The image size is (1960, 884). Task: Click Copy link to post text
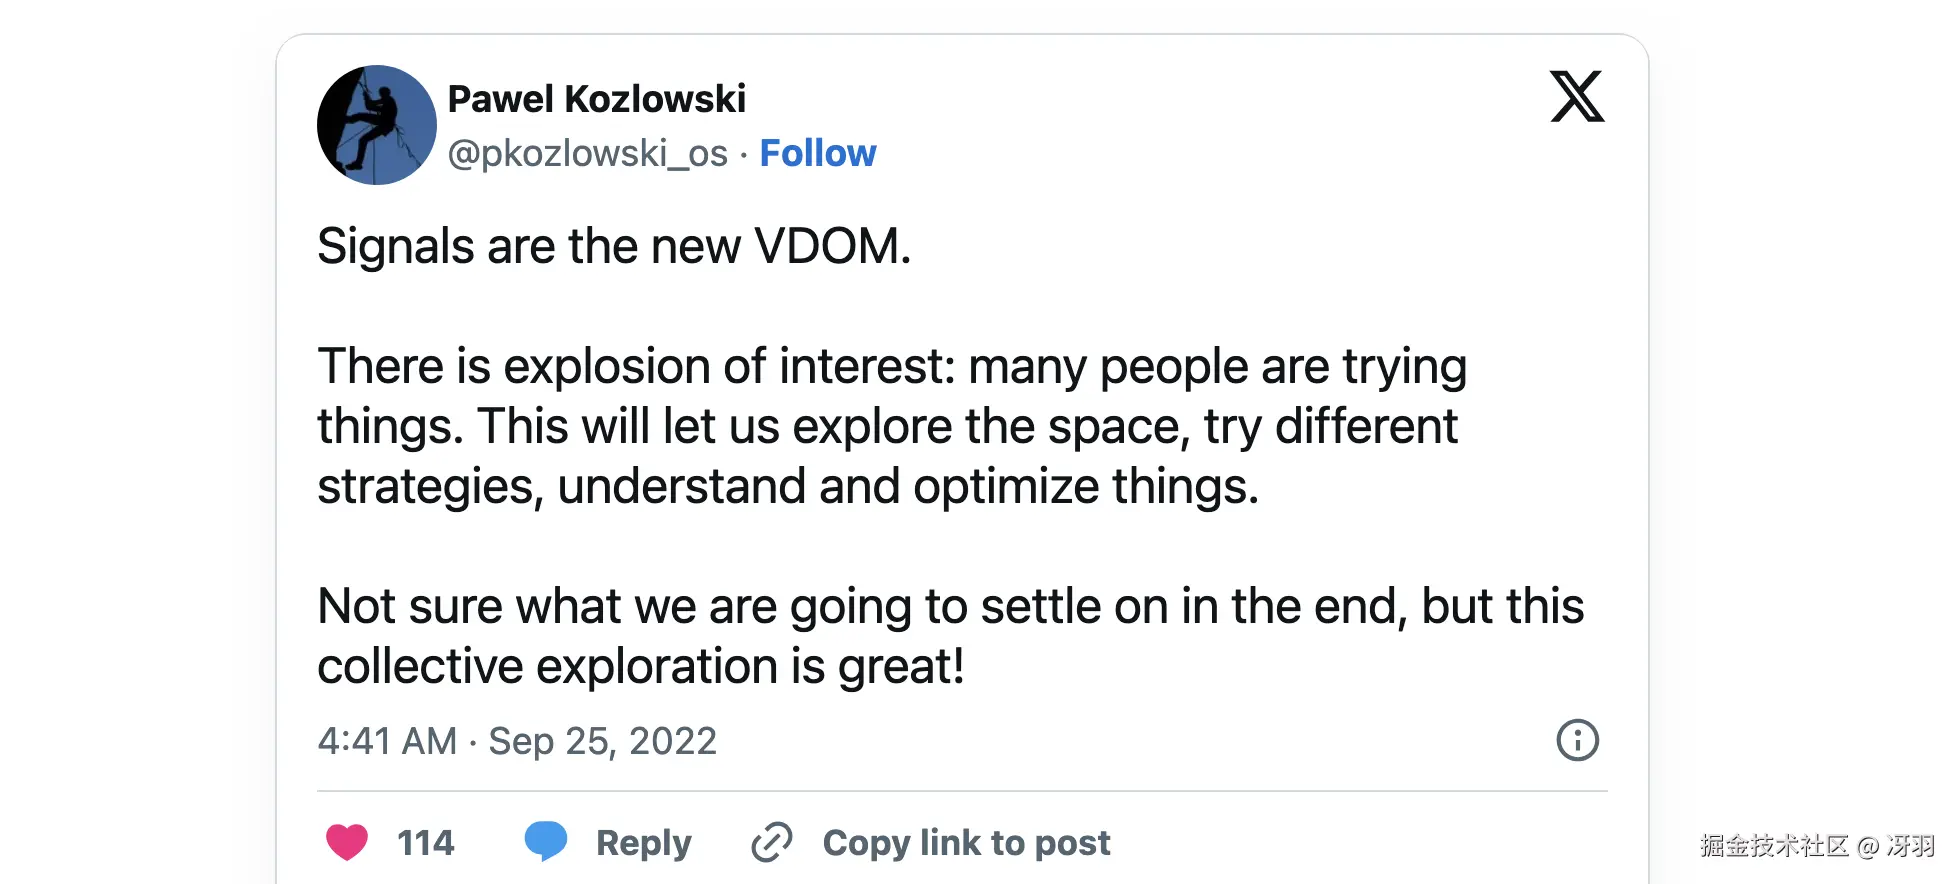tap(966, 843)
